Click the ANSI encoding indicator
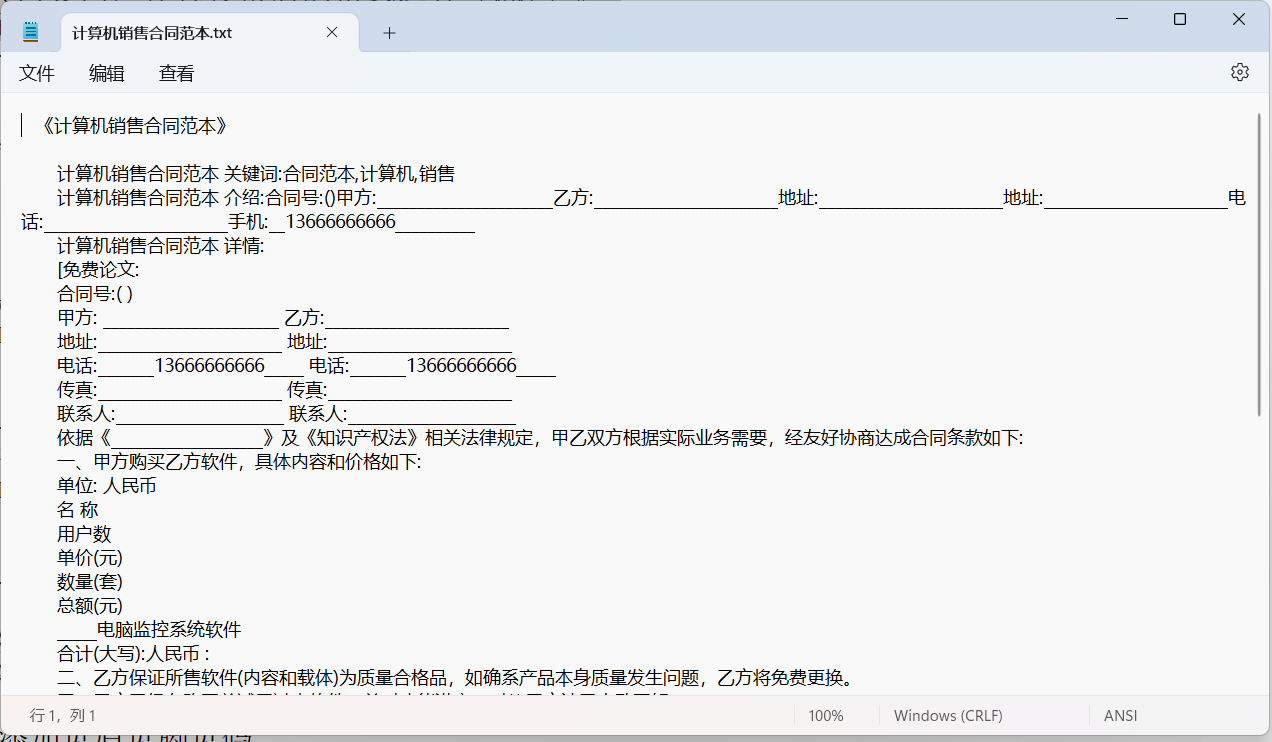1272x742 pixels. 1120,715
